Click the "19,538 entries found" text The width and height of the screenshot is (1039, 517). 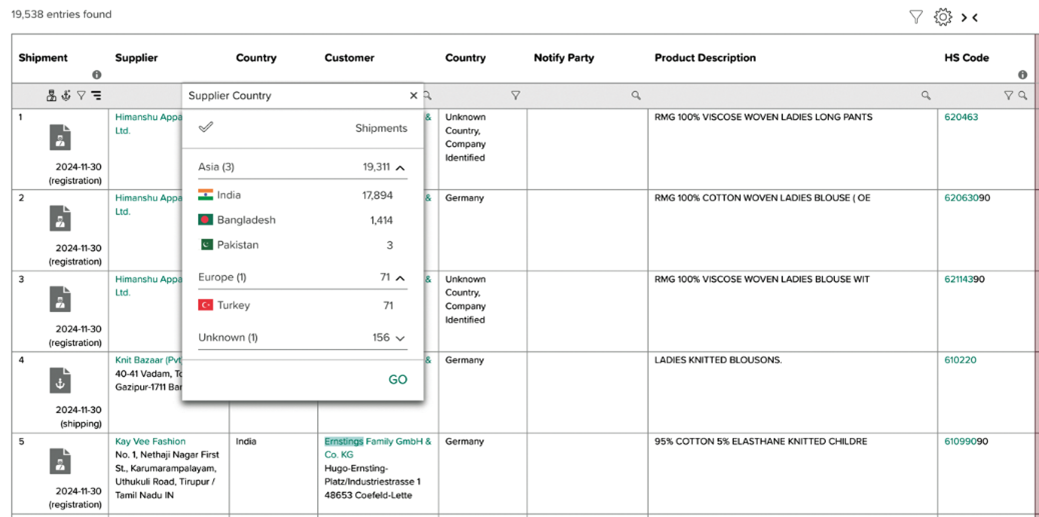tap(62, 14)
